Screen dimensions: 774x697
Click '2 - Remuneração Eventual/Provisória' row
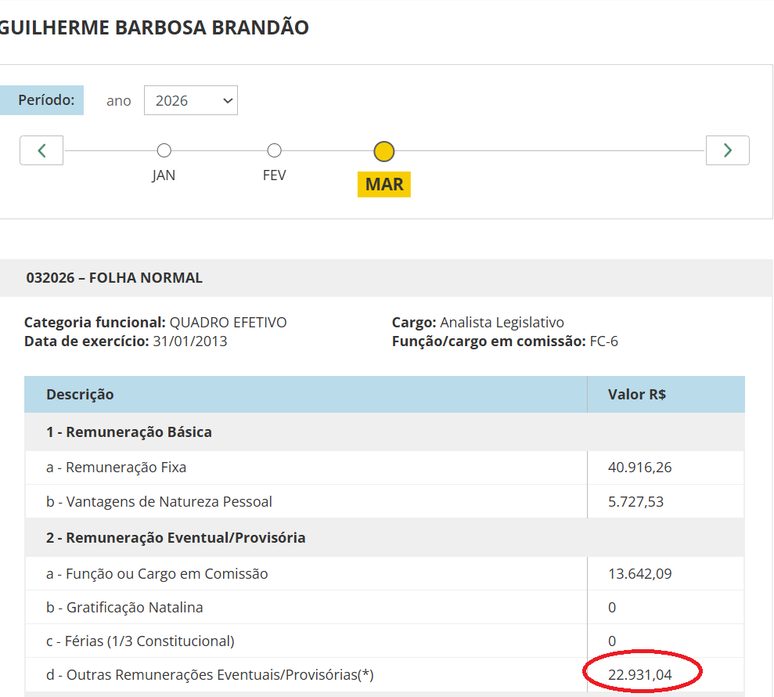point(385,538)
